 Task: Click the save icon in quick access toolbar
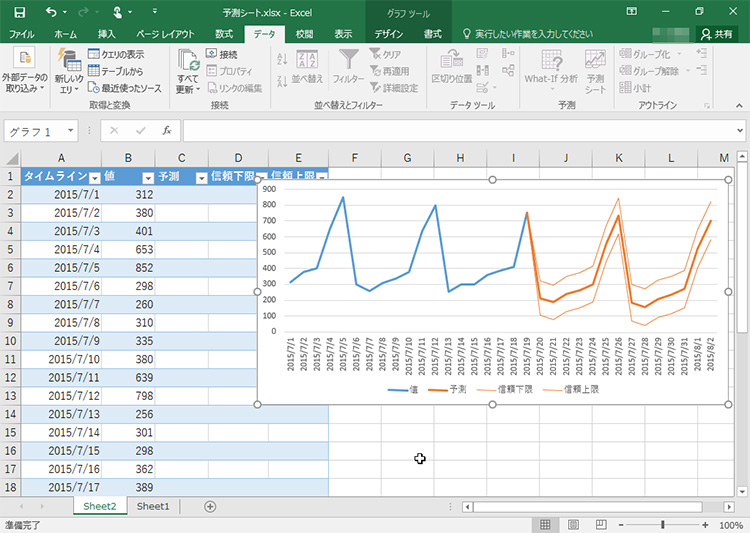[19, 11]
